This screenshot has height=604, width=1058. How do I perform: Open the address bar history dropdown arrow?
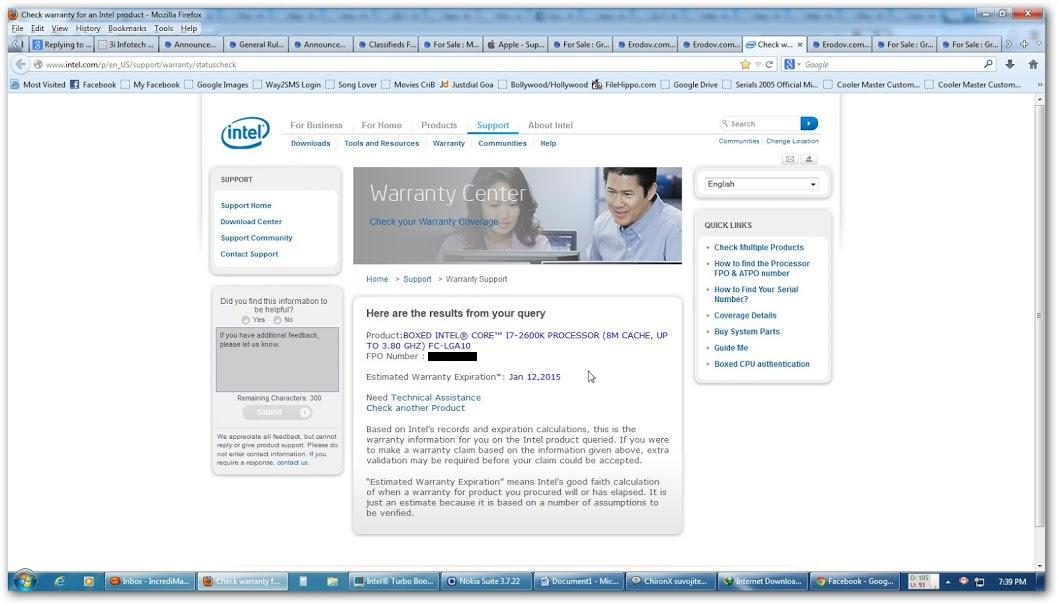click(758, 65)
